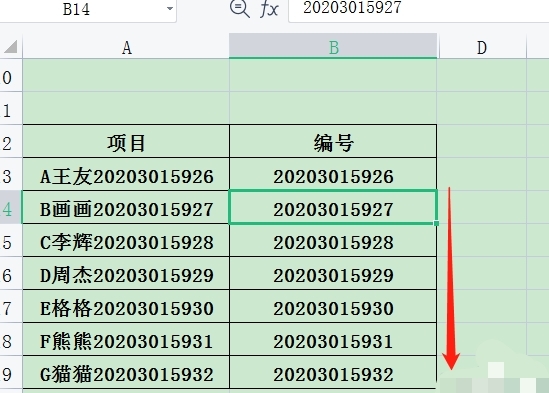
Task: Select cell E格格20203015930
Action: [x=126, y=307]
